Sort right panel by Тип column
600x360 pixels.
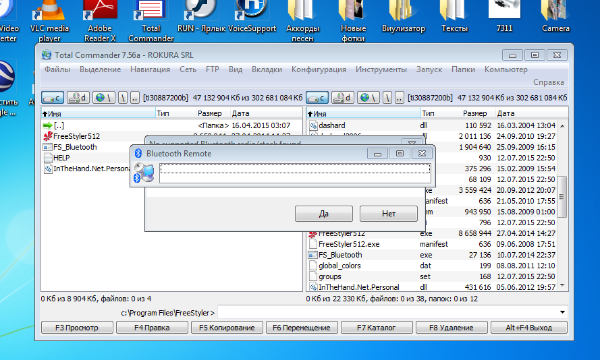tap(438, 113)
